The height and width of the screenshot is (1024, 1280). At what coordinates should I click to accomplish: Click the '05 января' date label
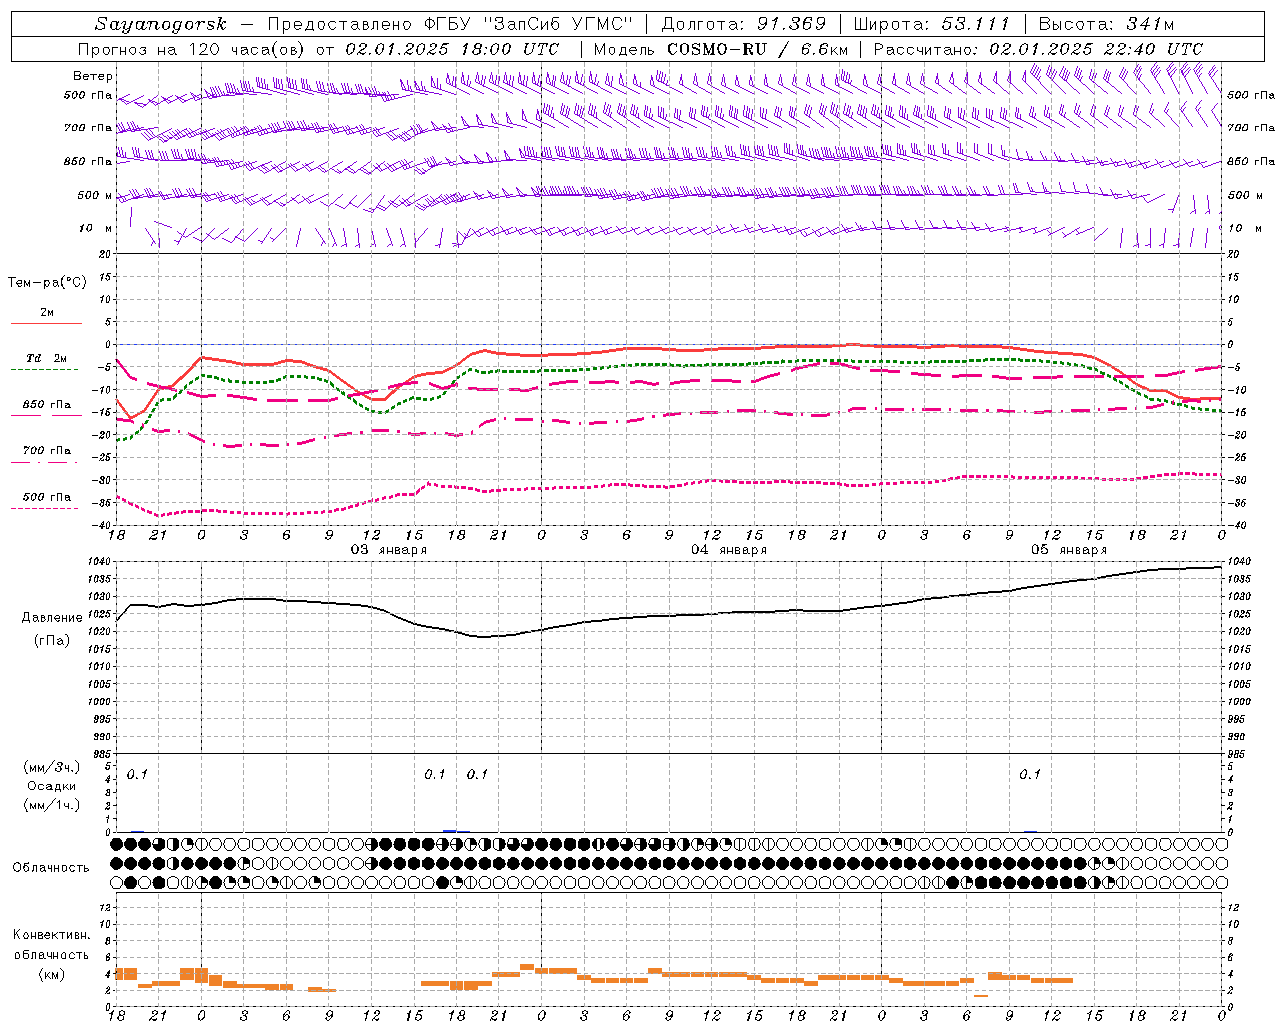(x=1069, y=550)
